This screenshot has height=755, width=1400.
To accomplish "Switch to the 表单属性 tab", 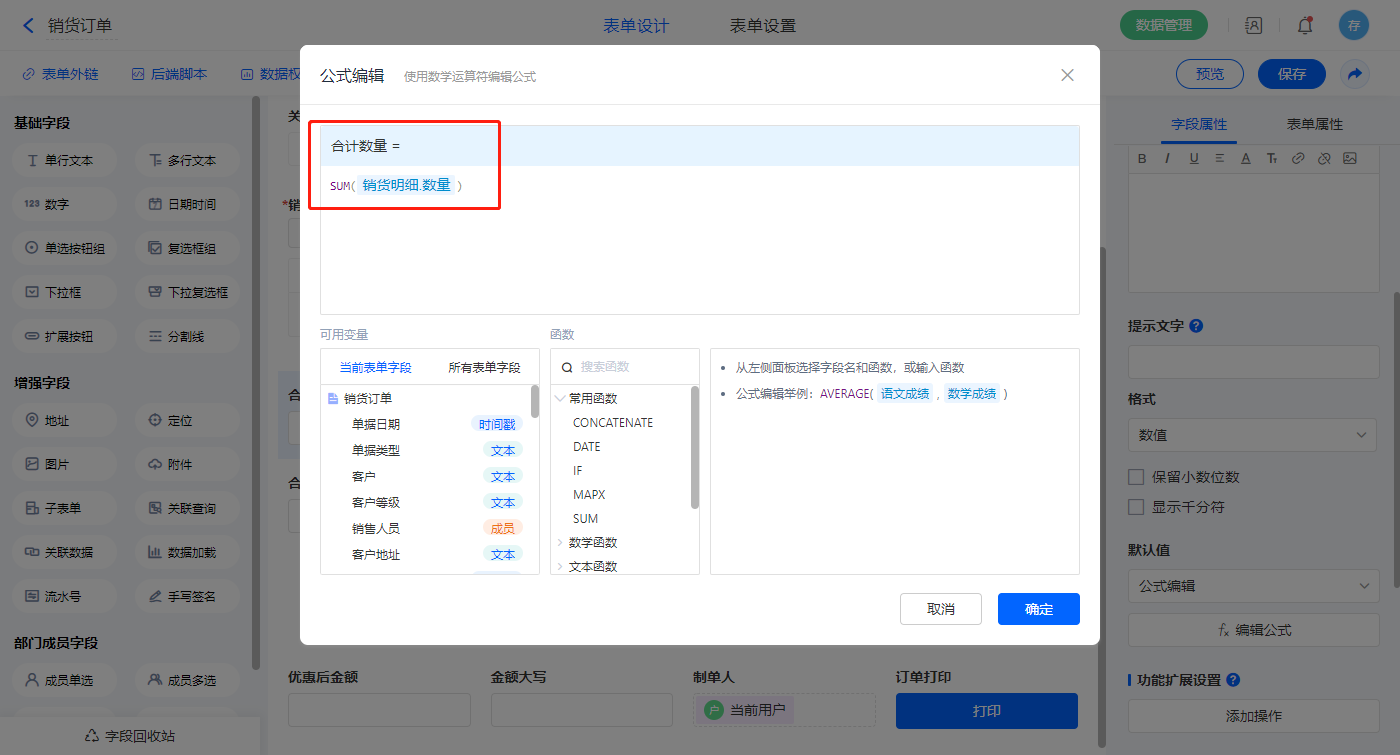I will [x=1314, y=124].
